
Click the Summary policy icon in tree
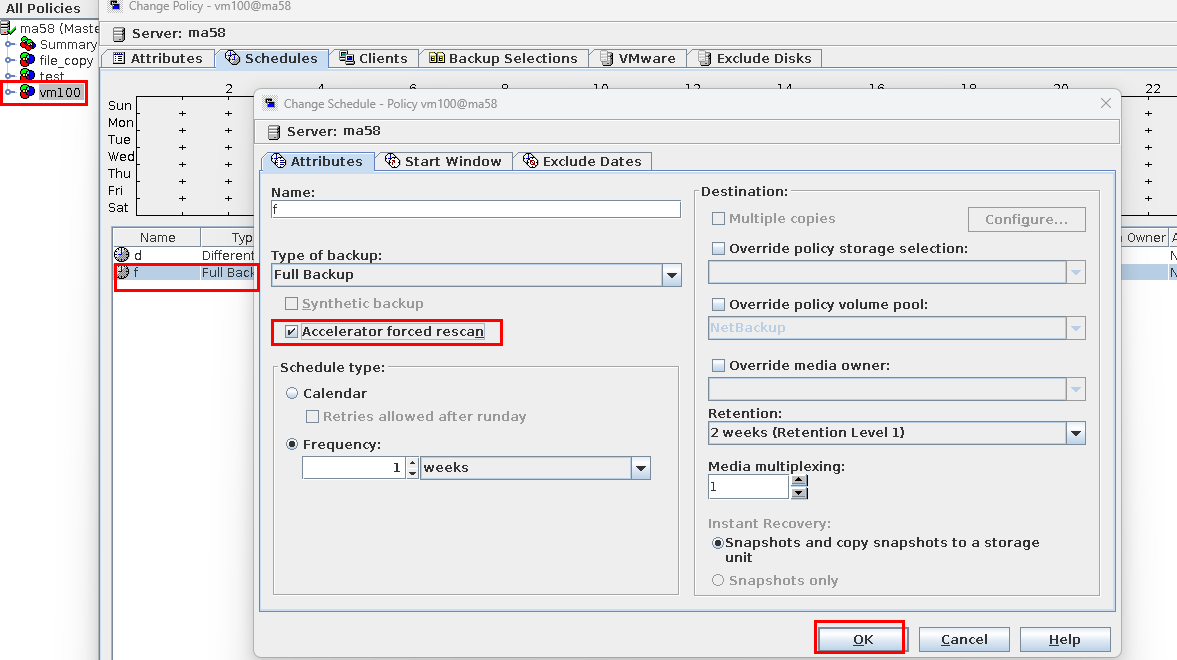tap(28, 44)
